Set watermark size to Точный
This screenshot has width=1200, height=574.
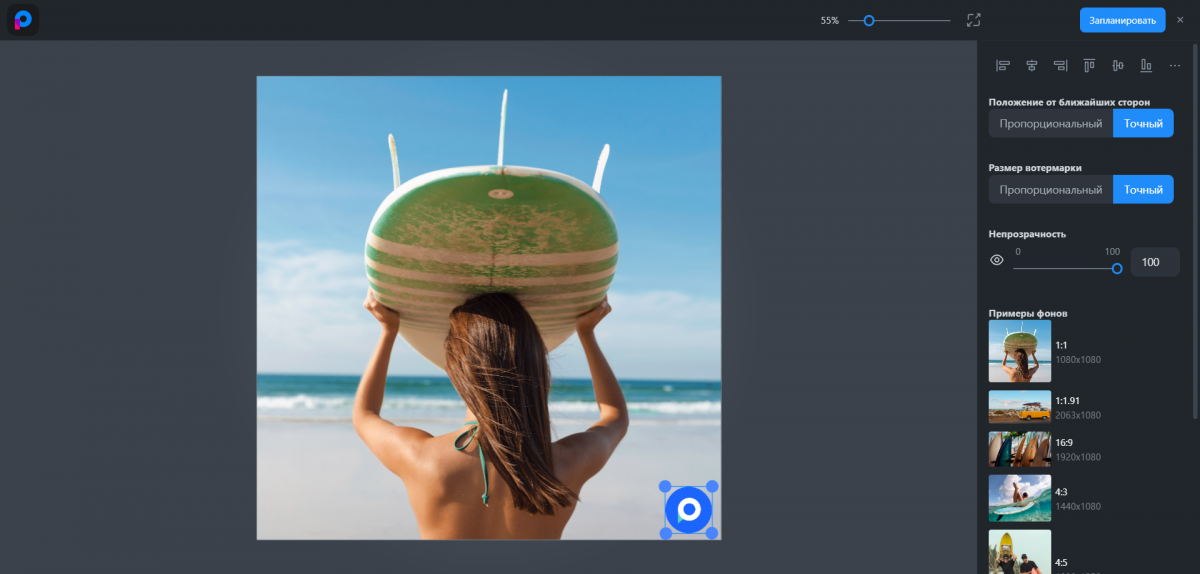point(1143,190)
